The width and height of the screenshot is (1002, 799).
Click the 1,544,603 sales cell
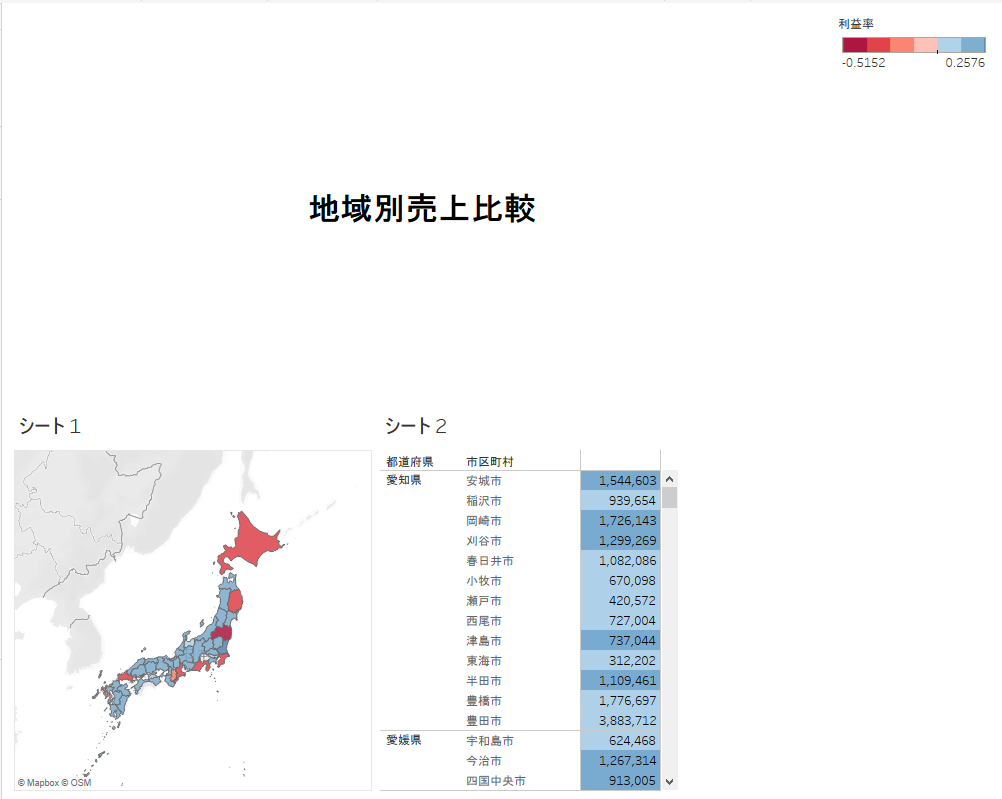click(620, 481)
